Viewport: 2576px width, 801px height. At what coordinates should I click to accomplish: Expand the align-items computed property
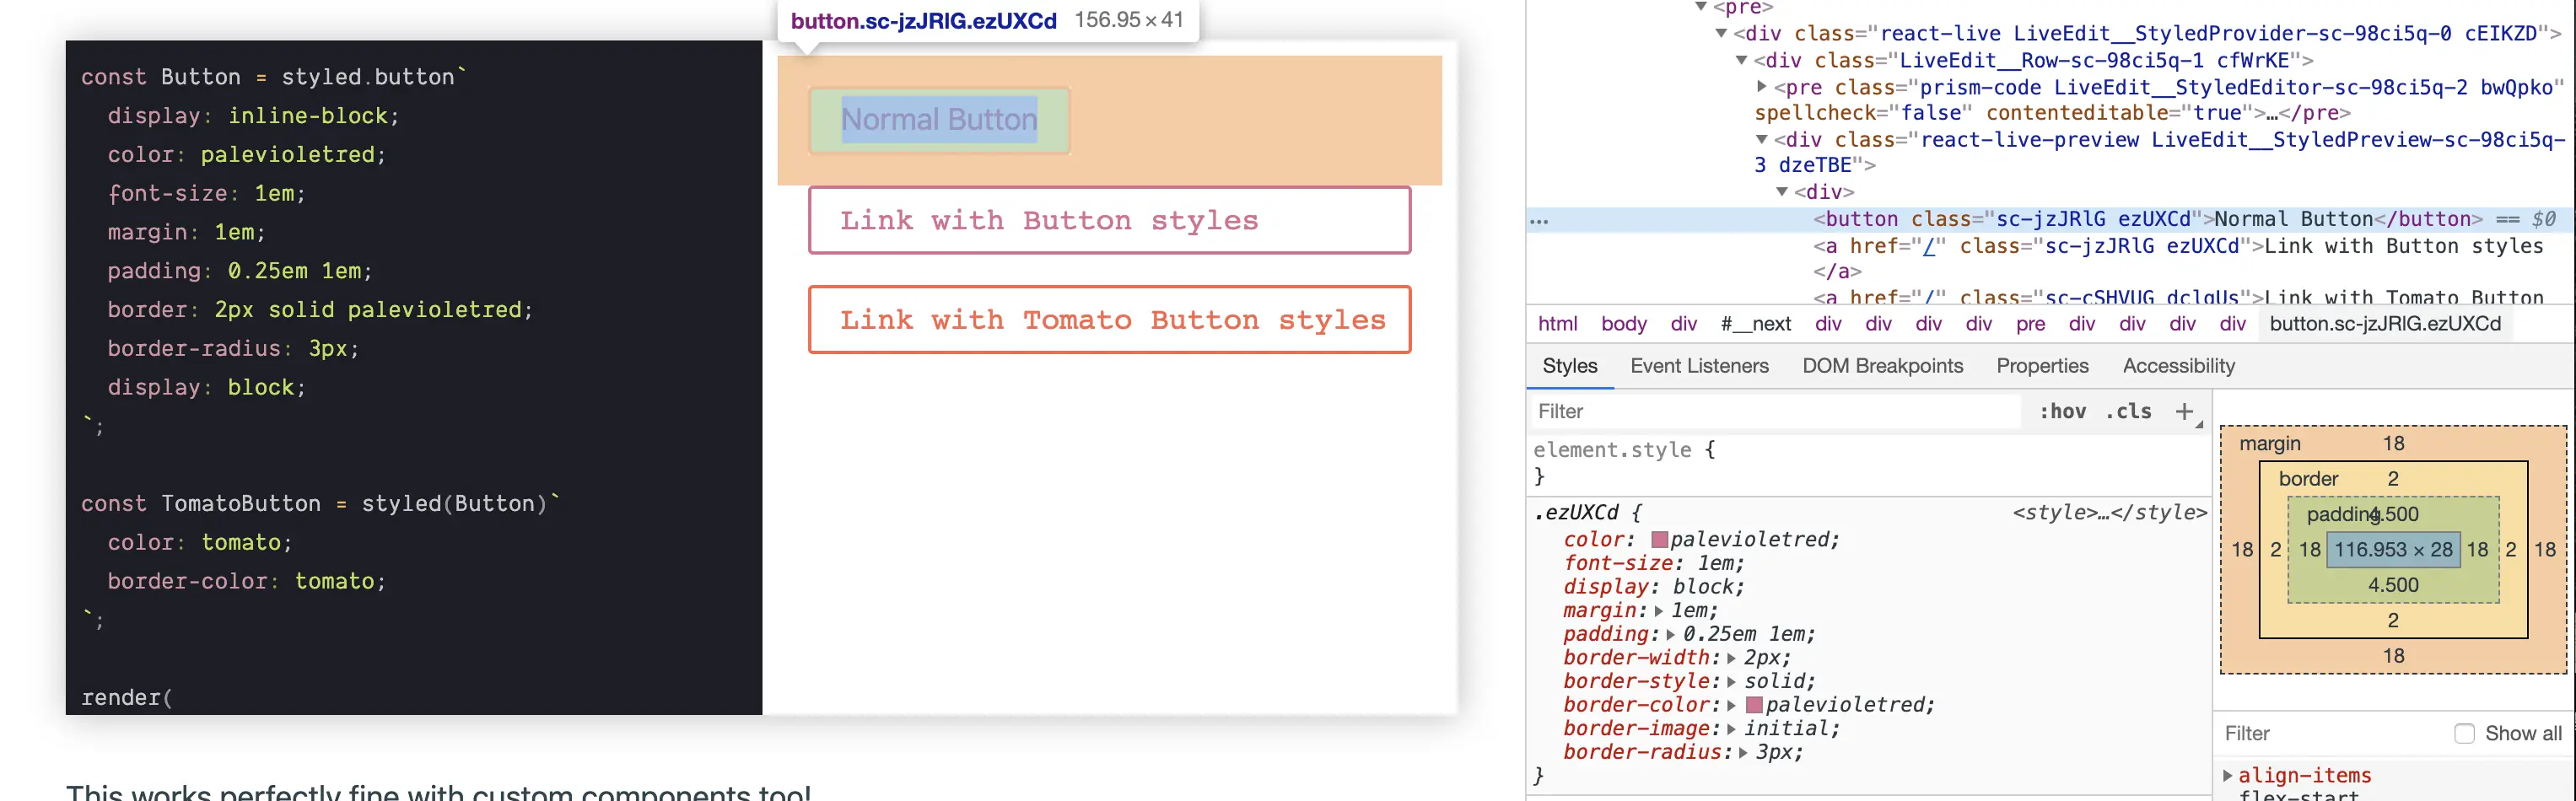coord(2227,775)
